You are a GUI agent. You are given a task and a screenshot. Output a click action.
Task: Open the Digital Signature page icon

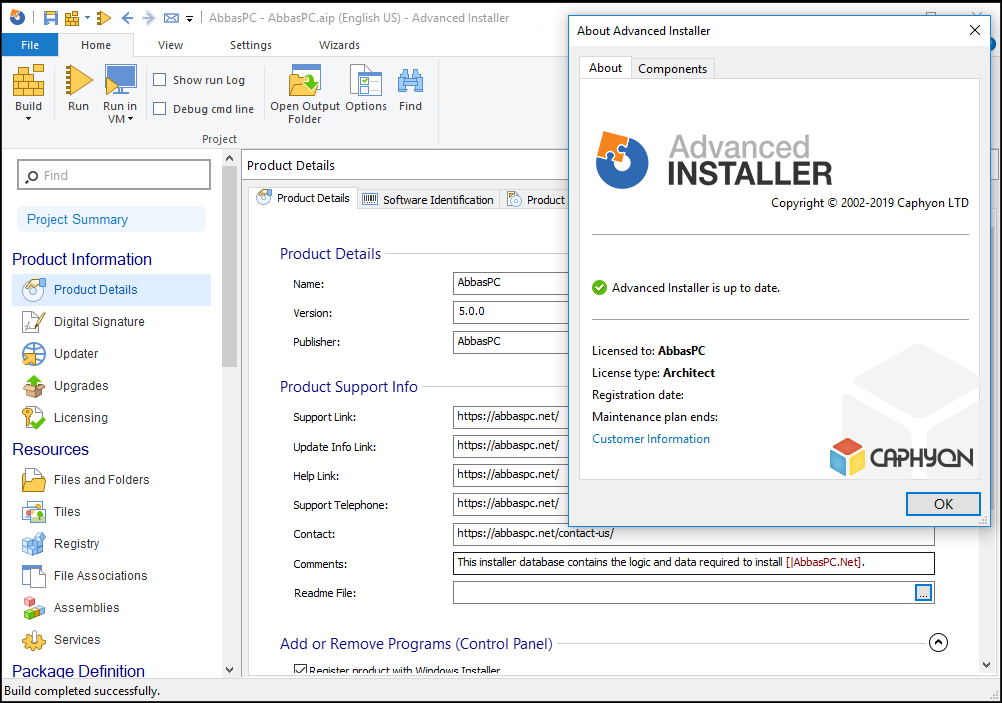pos(33,321)
